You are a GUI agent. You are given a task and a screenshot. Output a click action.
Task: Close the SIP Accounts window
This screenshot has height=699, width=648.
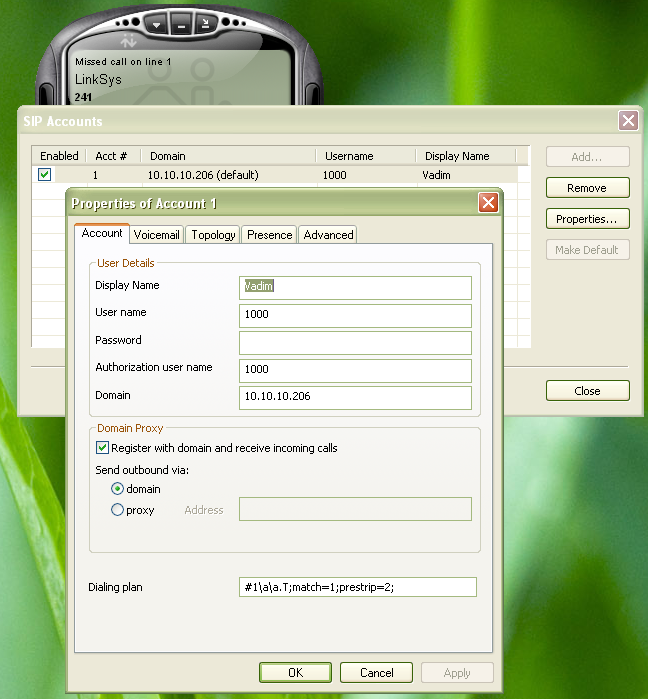tap(628, 120)
